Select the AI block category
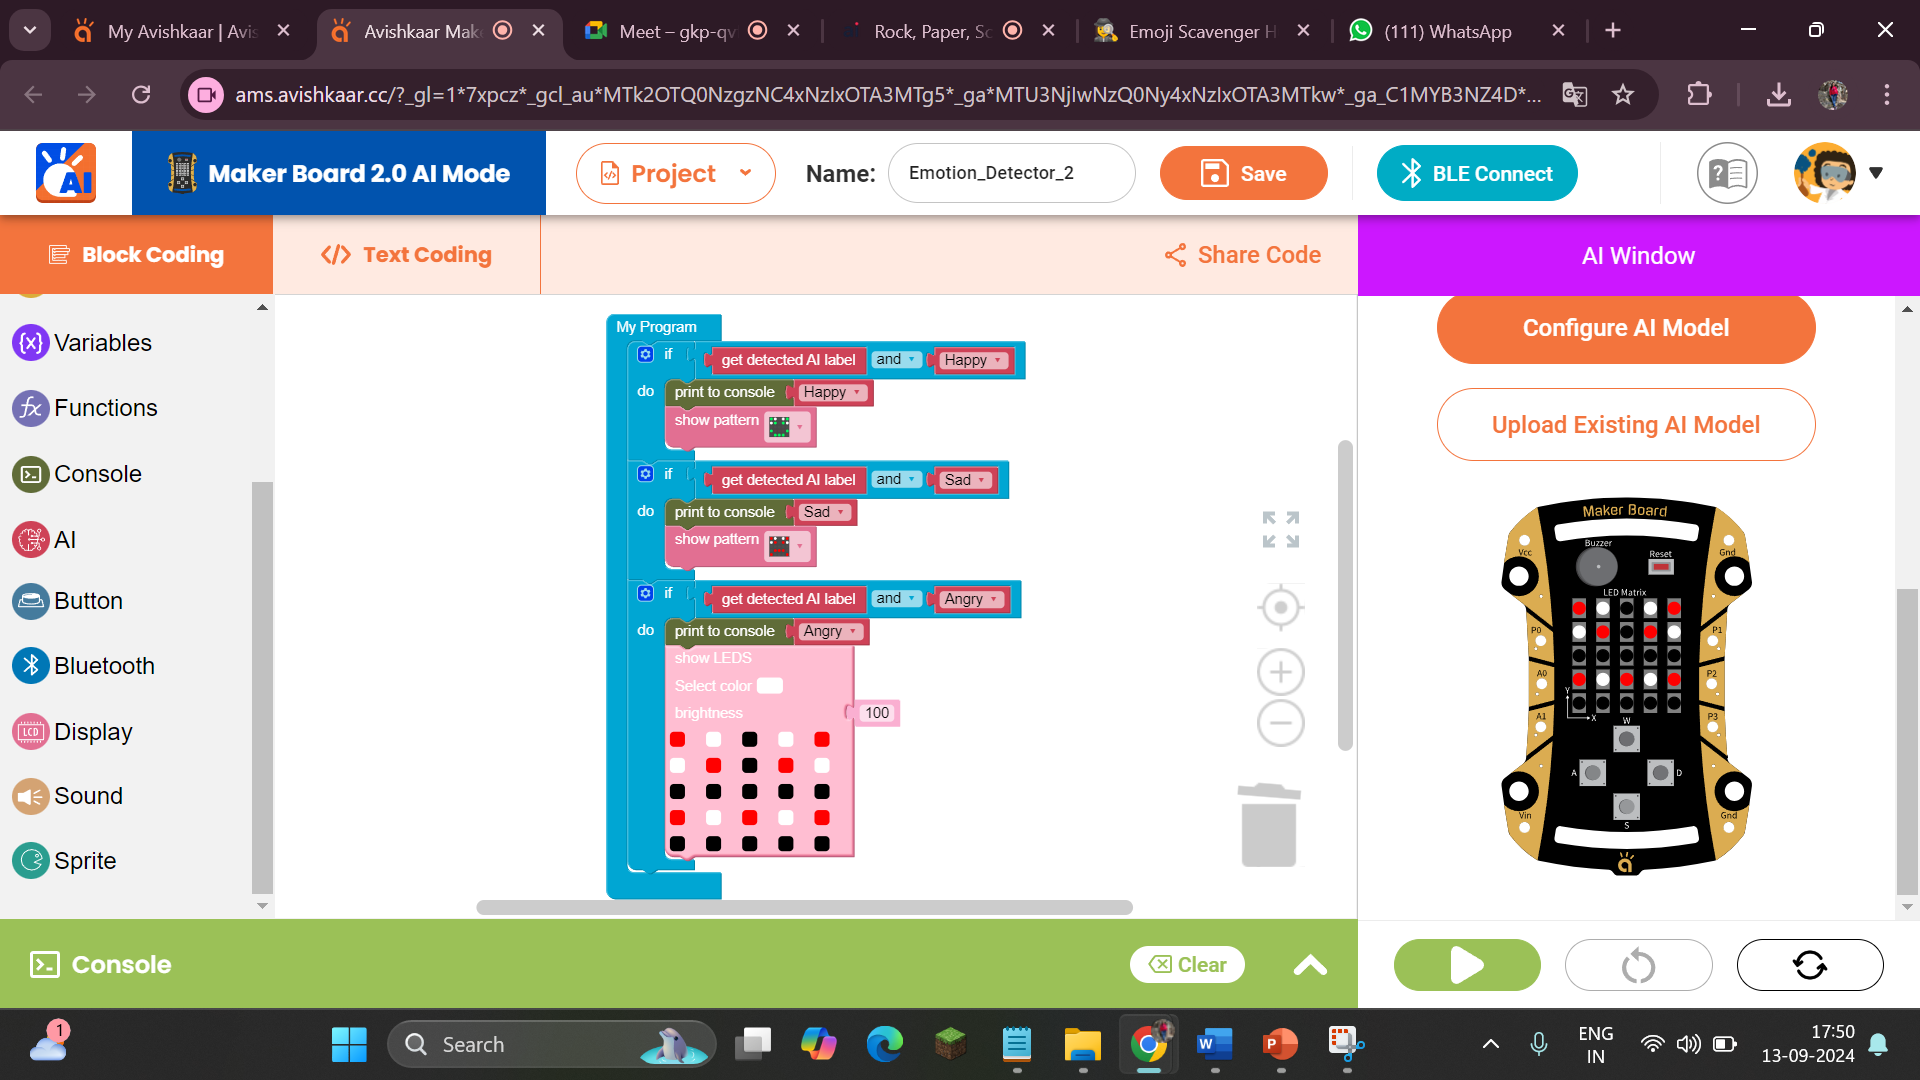 [63, 539]
